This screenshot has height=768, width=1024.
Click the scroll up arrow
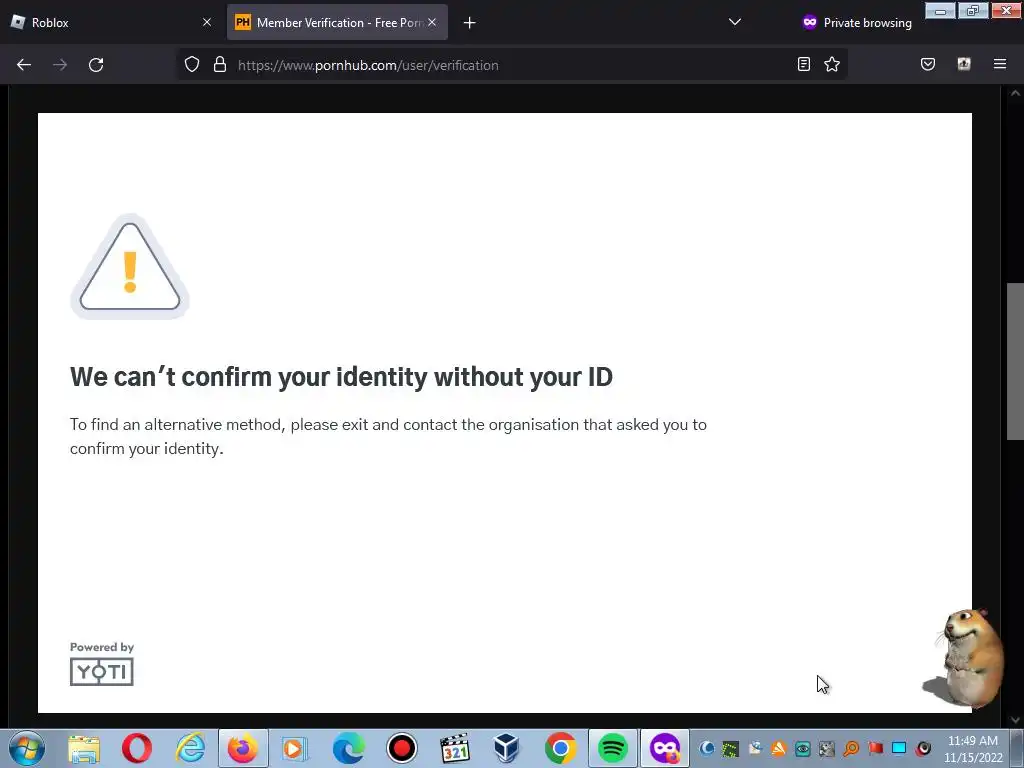tap(1015, 93)
